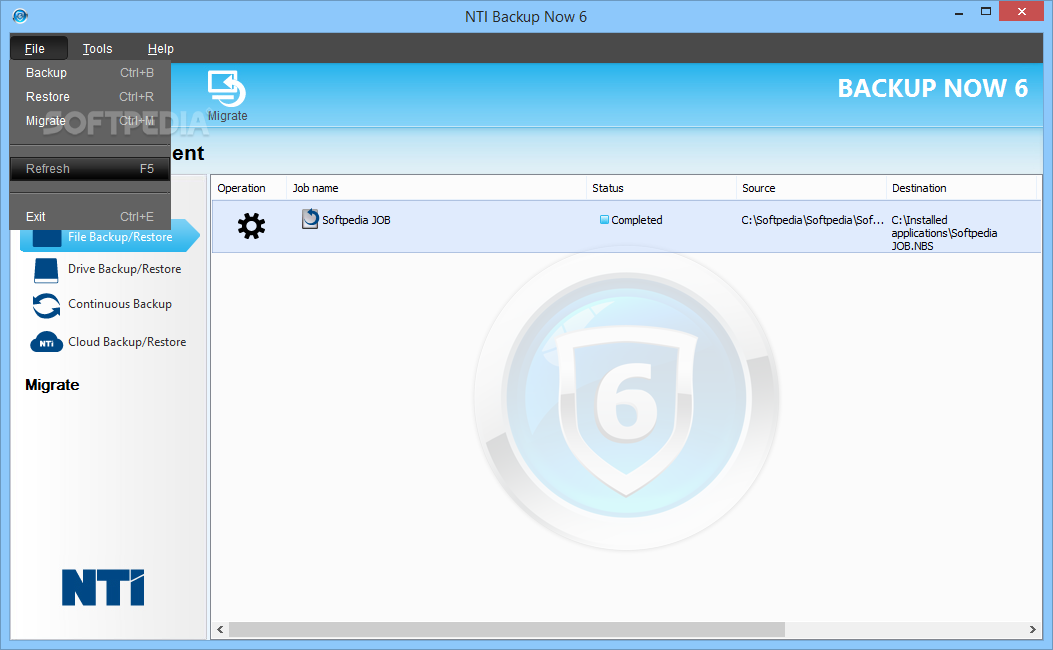Click the Drive Backup/Restore drive icon
1053x650 pixels.
click(46, 270)
